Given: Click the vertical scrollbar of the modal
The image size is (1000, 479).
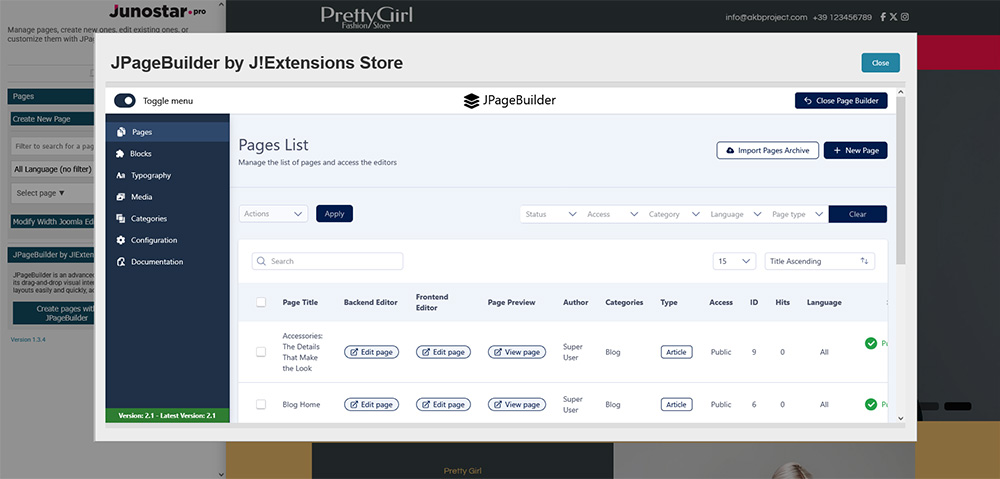Looking at the screenshot, I should pyautogui.click(x=901, y=200).
